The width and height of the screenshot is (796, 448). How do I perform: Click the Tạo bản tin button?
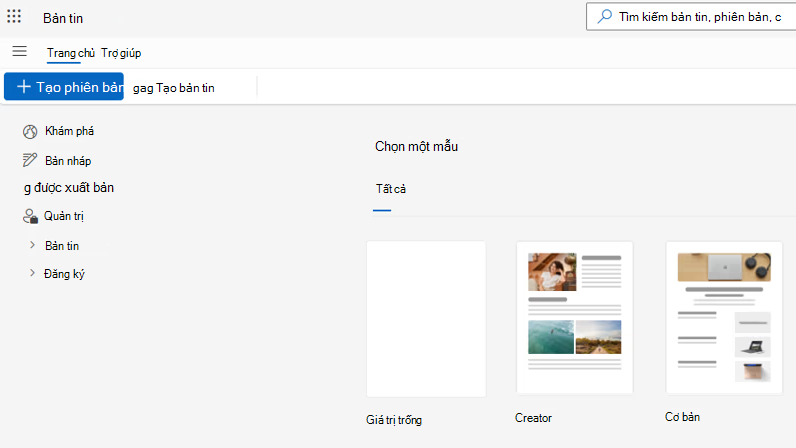pos(174,88)
